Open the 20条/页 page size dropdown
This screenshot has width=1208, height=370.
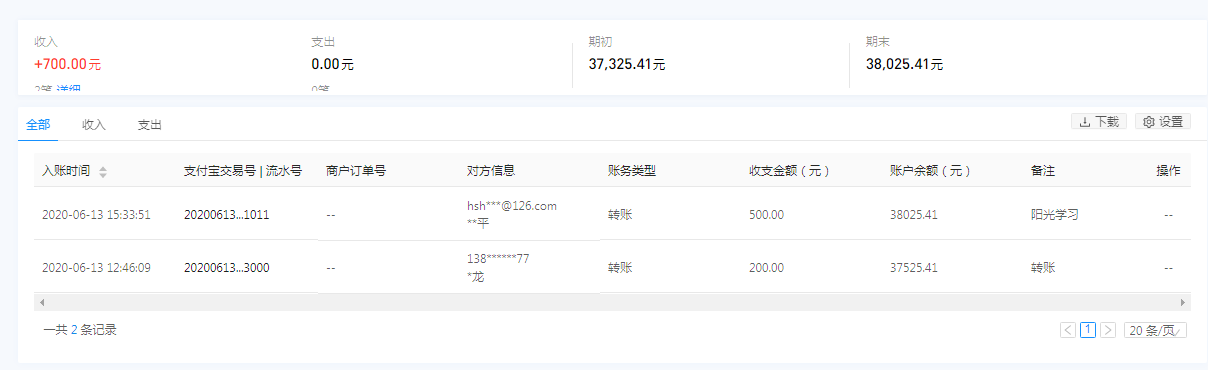(x=1155, y=330)
